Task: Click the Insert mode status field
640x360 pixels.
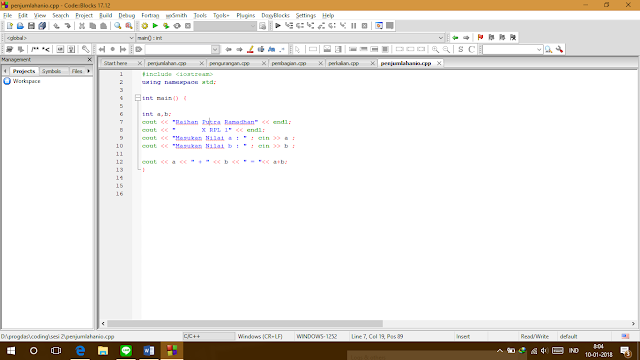Action: [463, 336]
